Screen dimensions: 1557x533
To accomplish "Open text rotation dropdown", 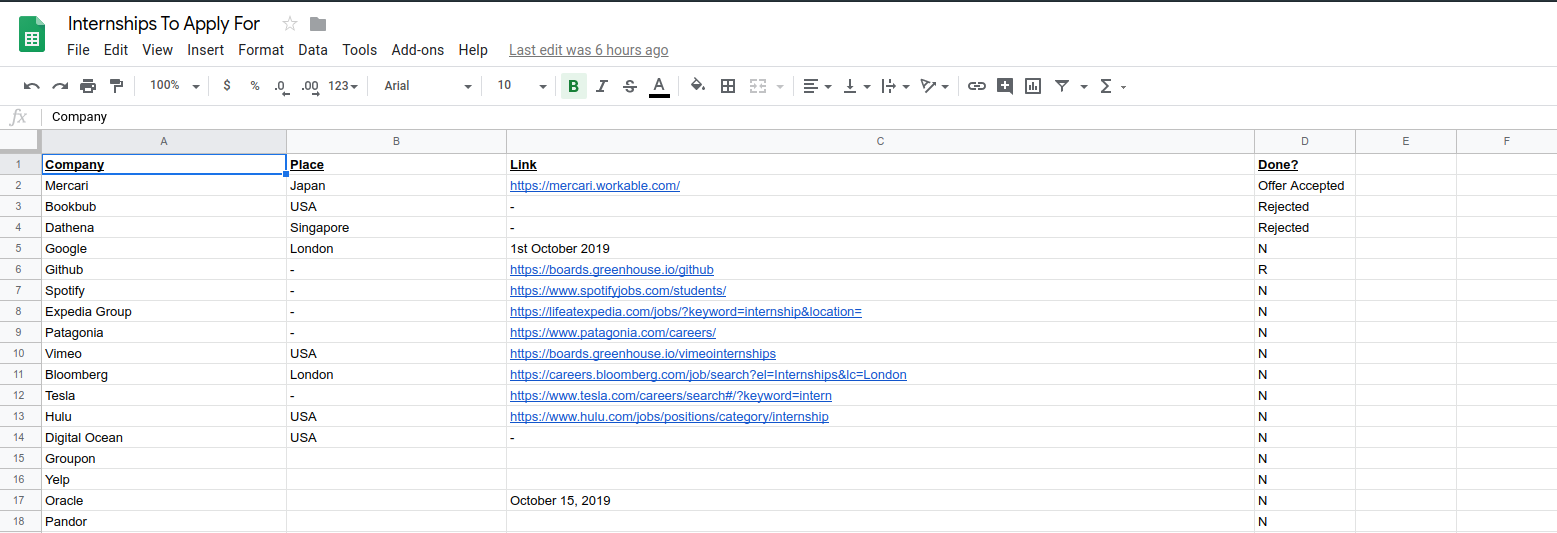I will tap(934, 86).
